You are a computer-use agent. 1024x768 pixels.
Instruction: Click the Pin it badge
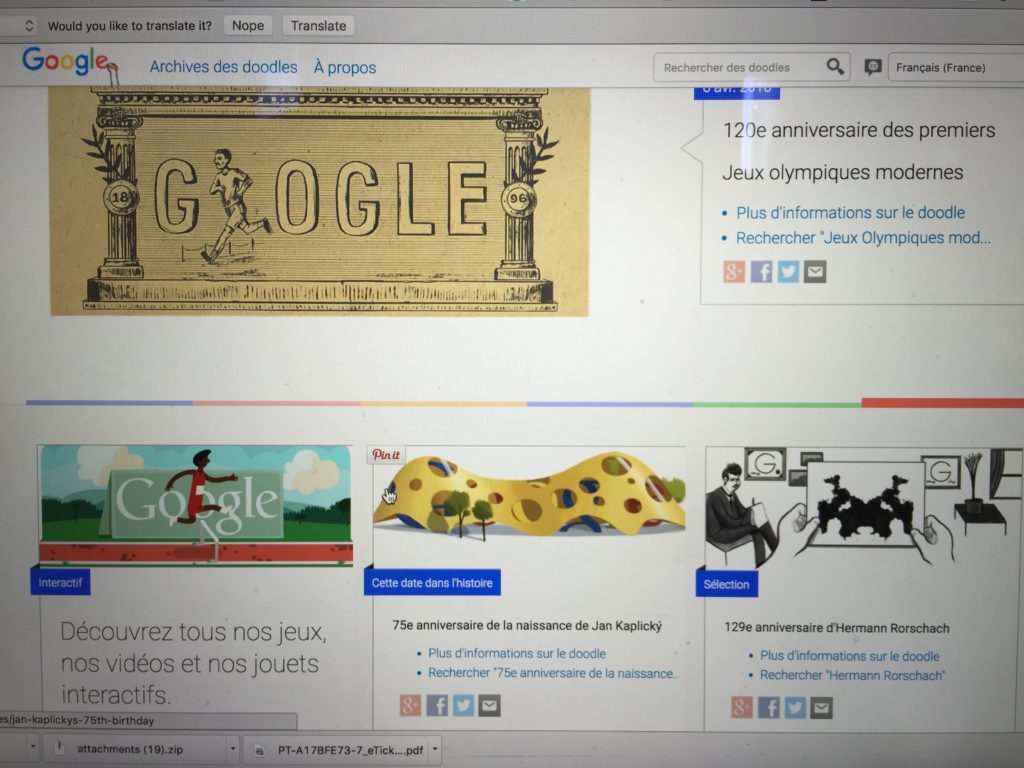point(386,455)
